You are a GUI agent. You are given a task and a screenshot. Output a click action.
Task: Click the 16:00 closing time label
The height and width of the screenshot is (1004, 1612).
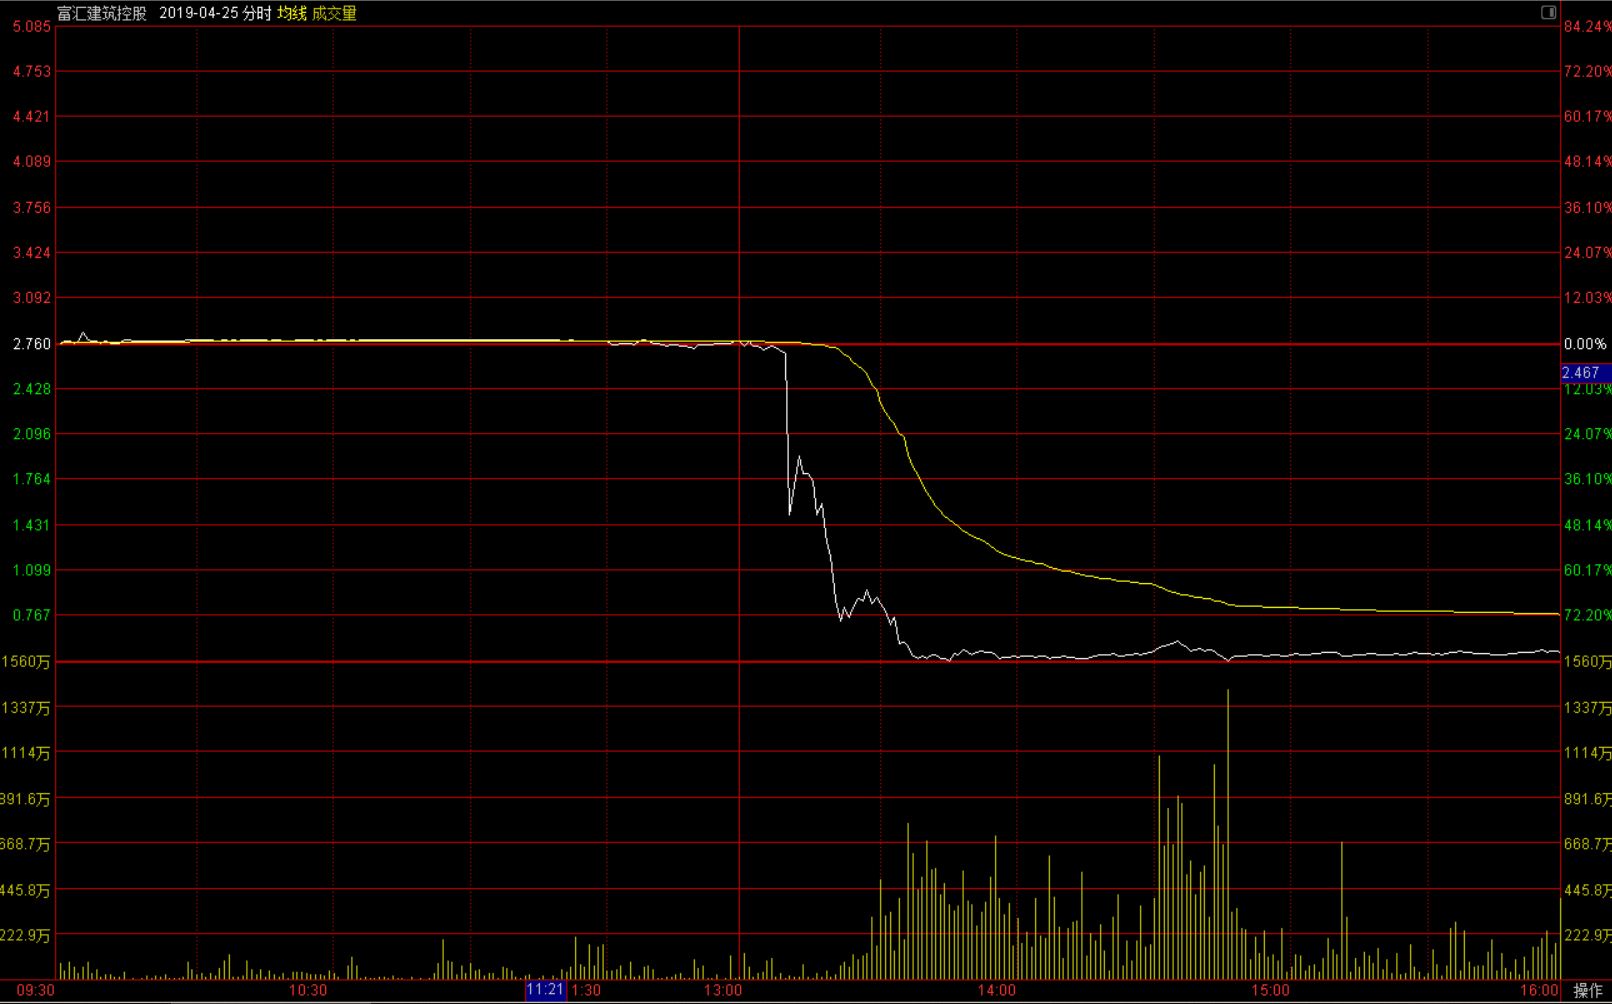1539,990
